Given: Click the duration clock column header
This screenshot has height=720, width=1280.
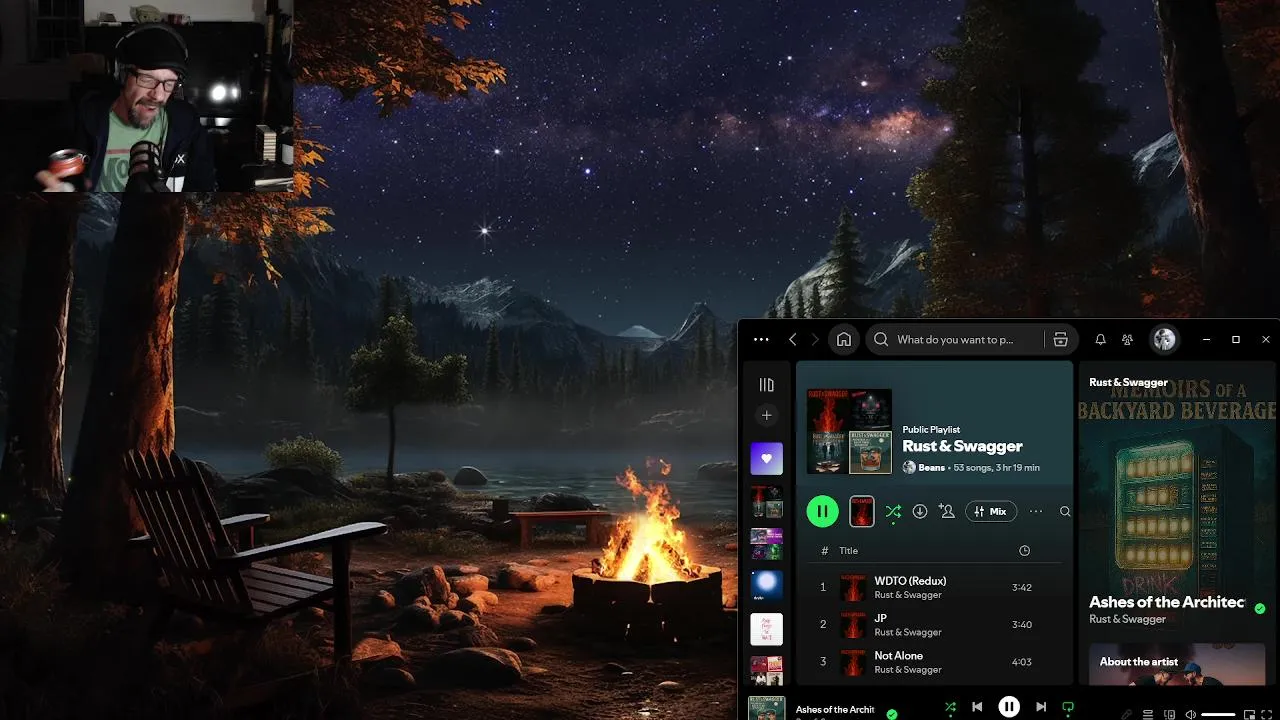Looking at the screenshot, I should [x=1024, y=551].
